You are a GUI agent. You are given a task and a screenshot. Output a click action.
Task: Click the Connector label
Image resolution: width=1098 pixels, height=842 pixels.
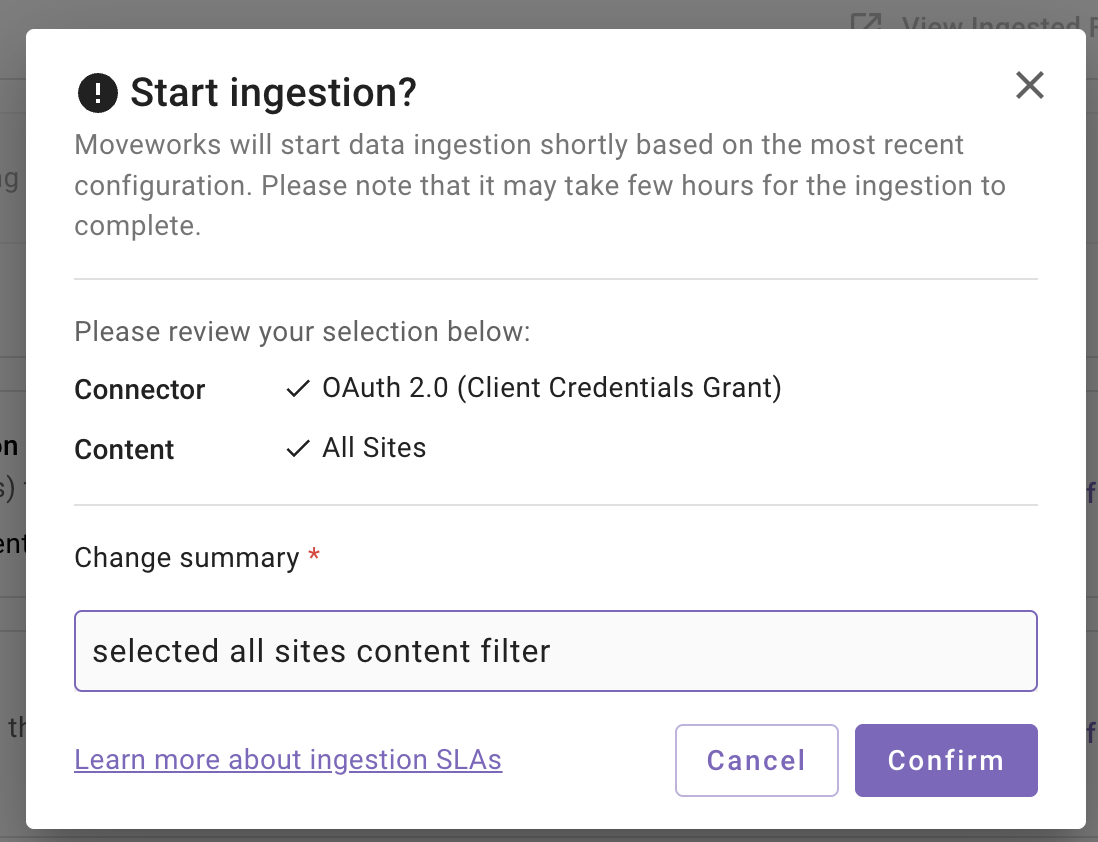pyautogui.click(x=140, y=390)
